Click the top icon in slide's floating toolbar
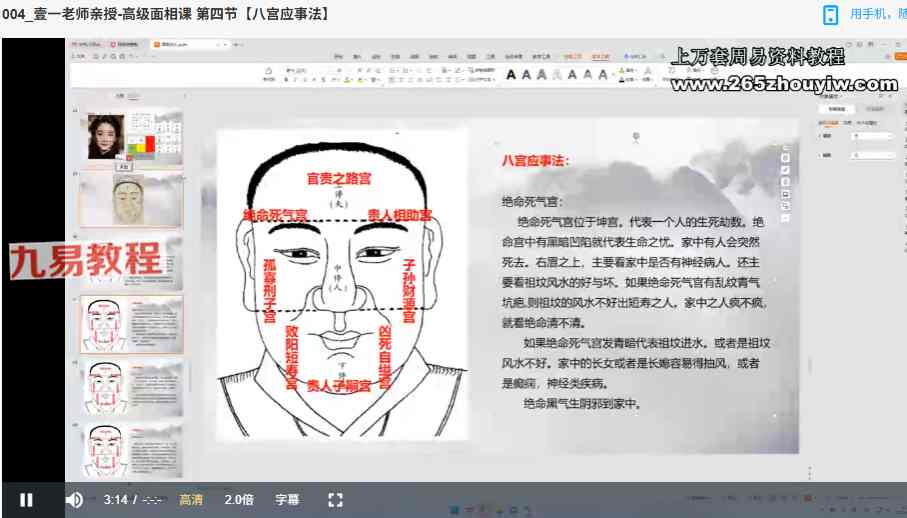Screen dimensions: 907x518 785,157
